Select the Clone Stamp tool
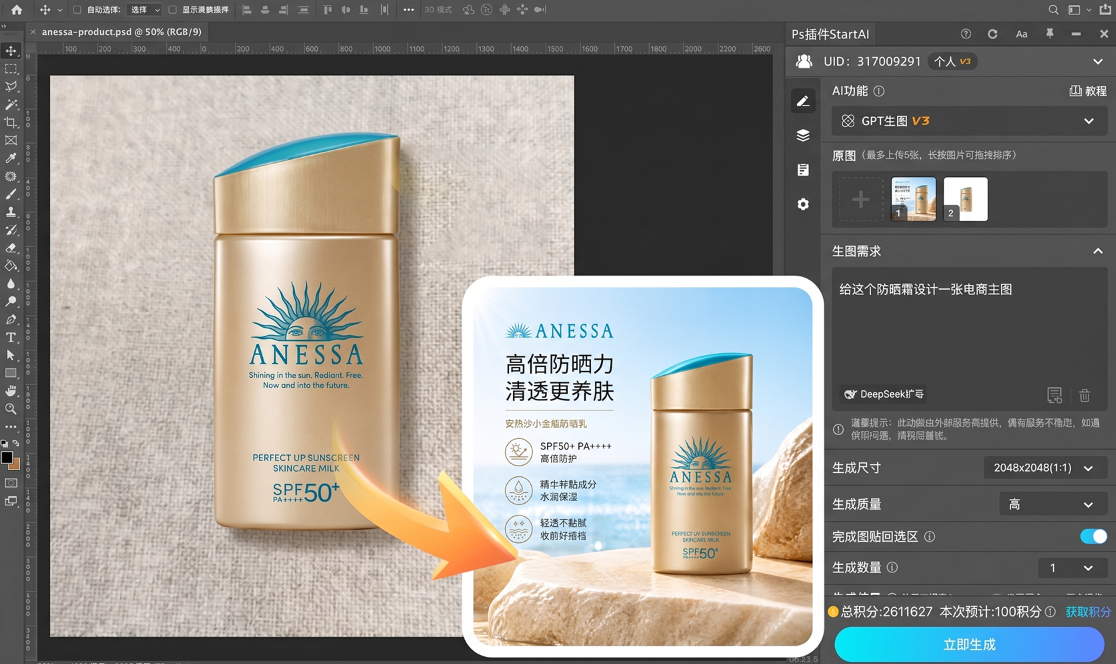1116x664 pixels. (x=11, y=212)
